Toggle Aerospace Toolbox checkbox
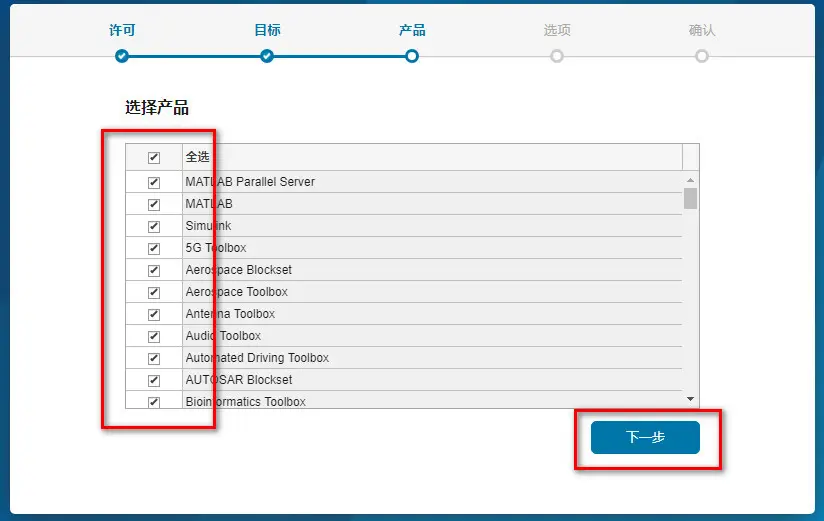 (153, 292)
